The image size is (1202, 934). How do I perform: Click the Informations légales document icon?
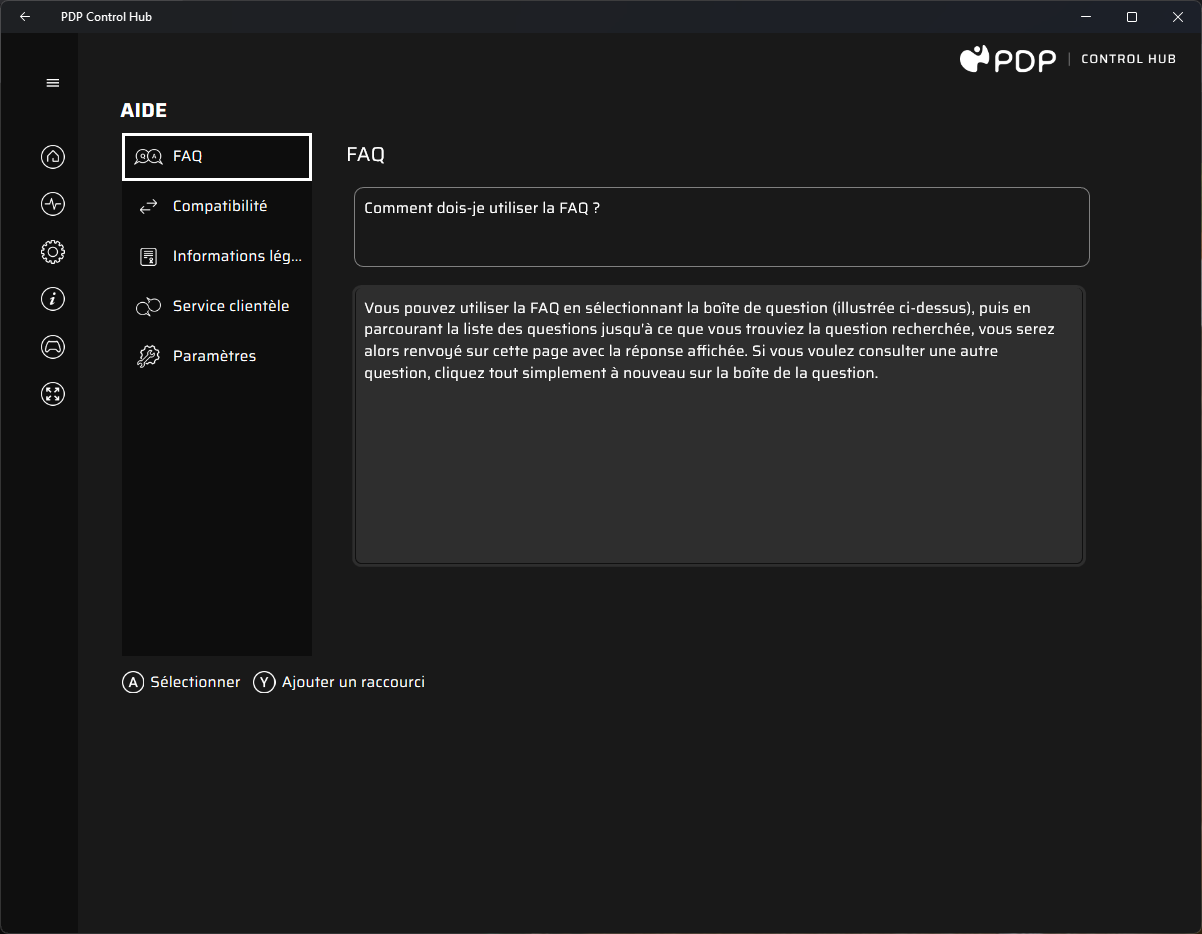point(148,257)
